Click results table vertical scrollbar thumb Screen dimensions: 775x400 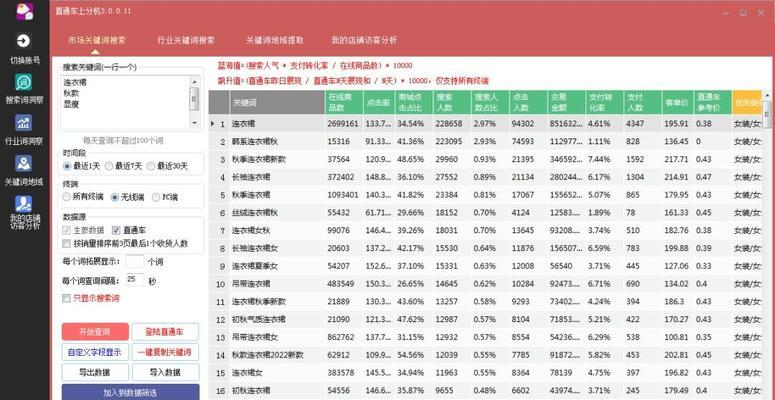(767, 114)
